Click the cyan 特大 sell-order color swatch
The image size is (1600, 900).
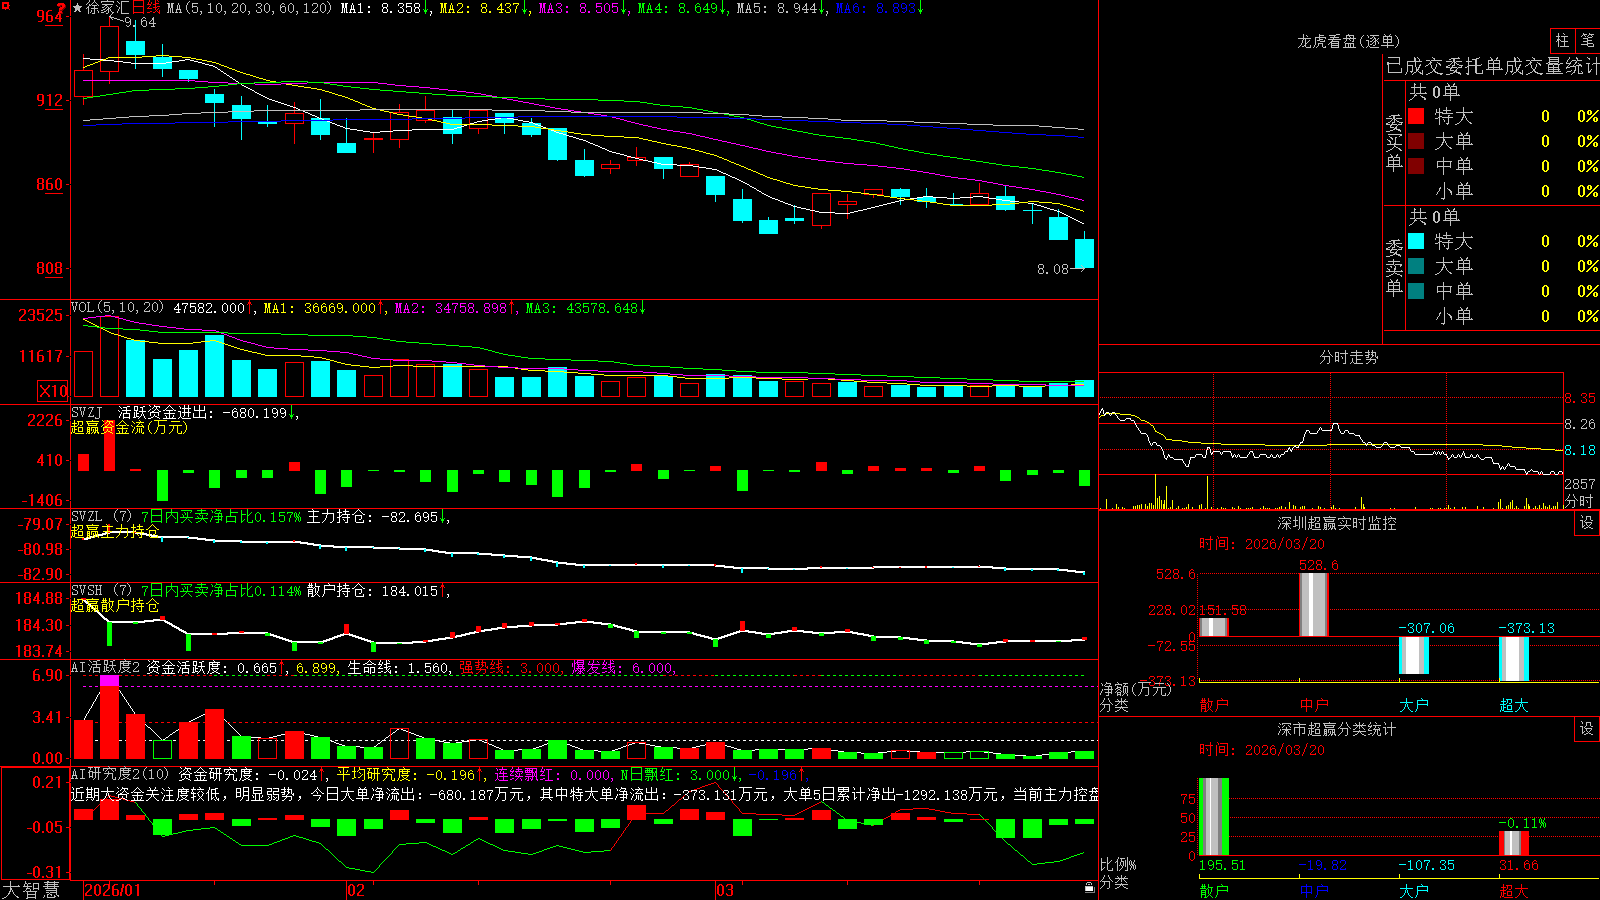click(1416, 241)
